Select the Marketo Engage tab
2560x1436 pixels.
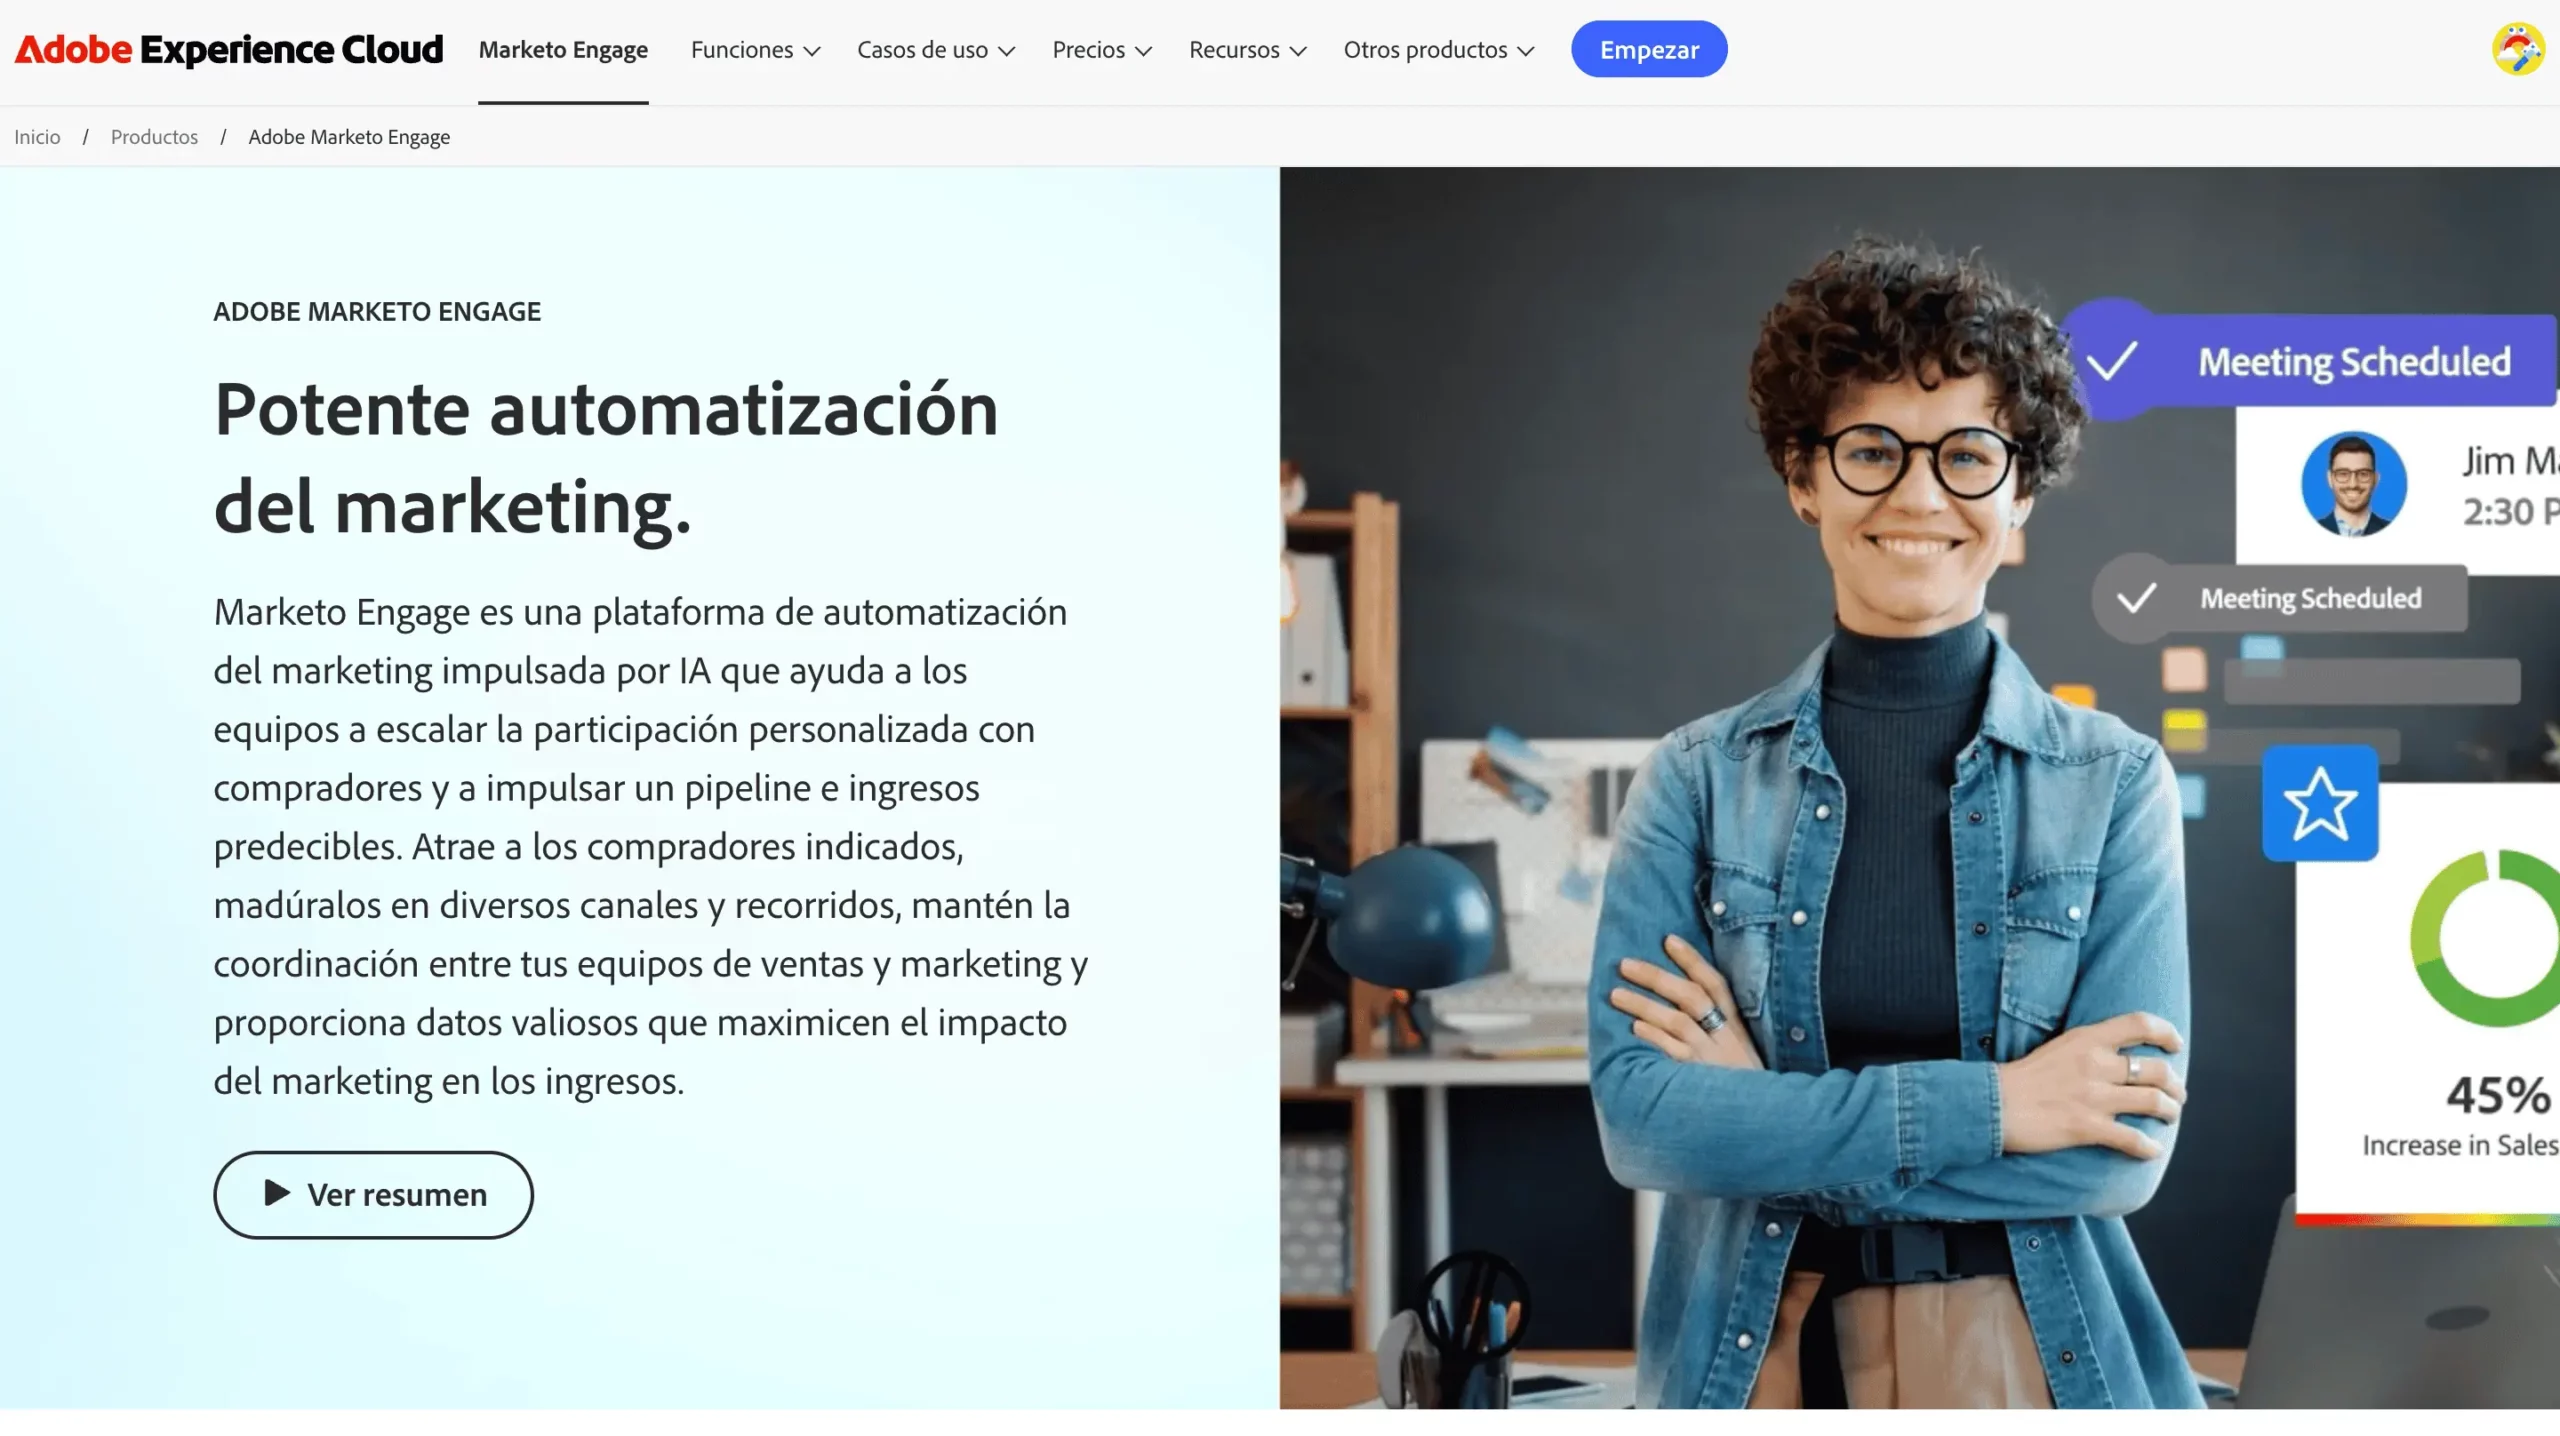pyautogui.click(x=563, y=50)
